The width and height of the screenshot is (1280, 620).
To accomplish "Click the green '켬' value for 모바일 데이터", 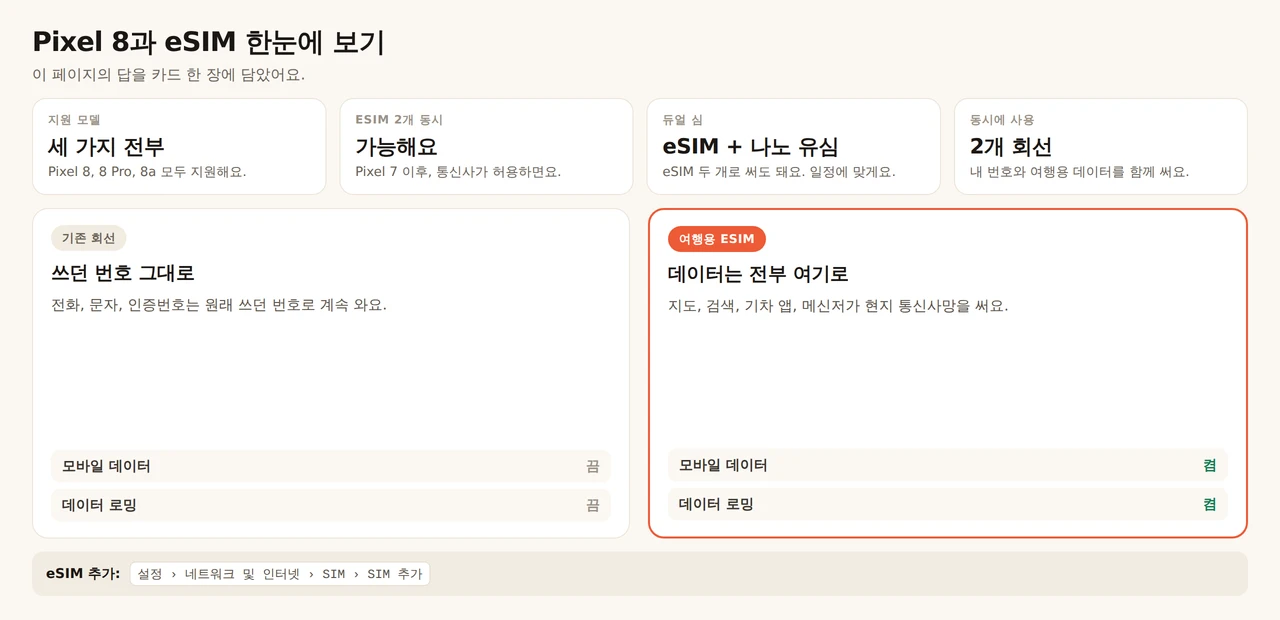I will point(1210,465).
